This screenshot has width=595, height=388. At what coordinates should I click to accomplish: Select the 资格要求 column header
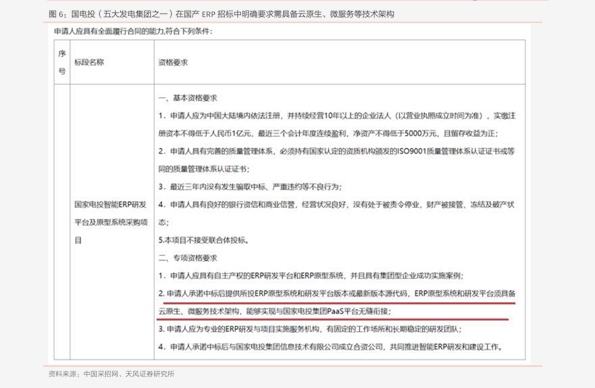173,62
